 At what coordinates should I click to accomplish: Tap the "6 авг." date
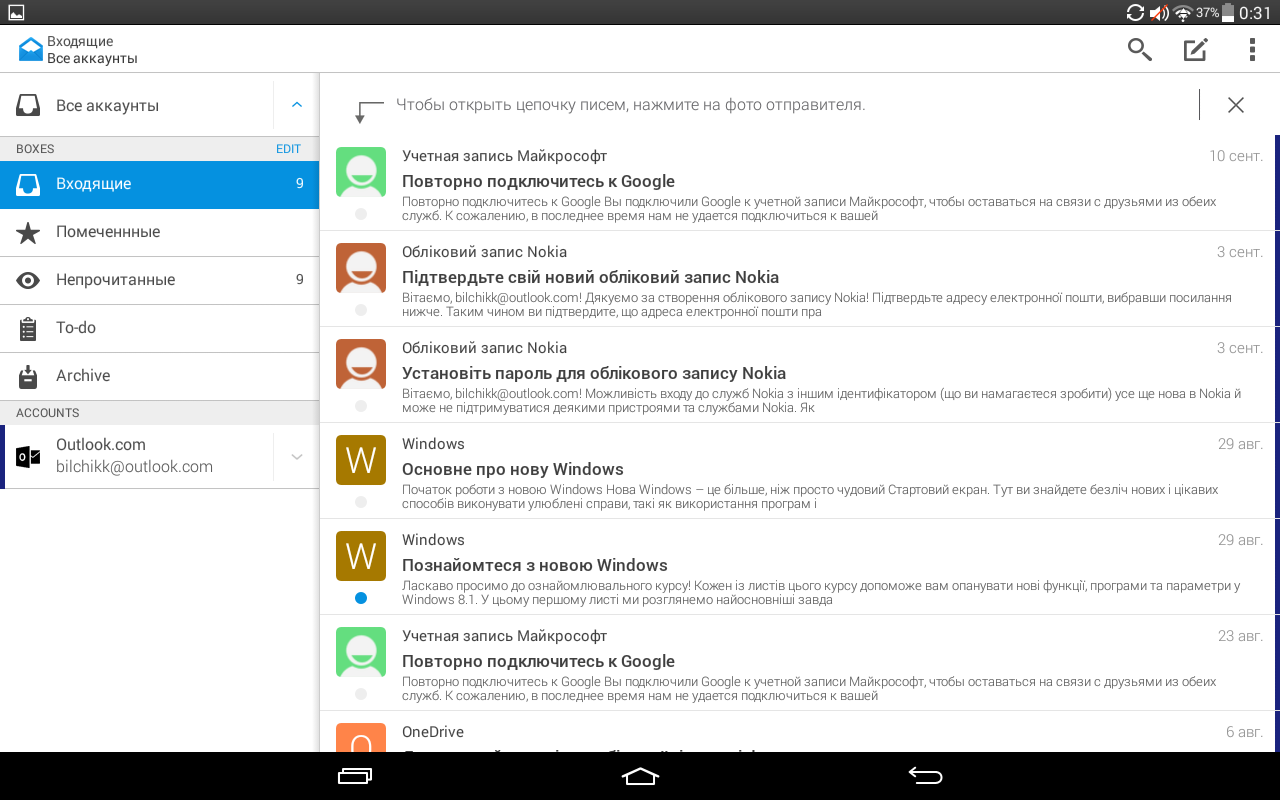[1244, 732]
